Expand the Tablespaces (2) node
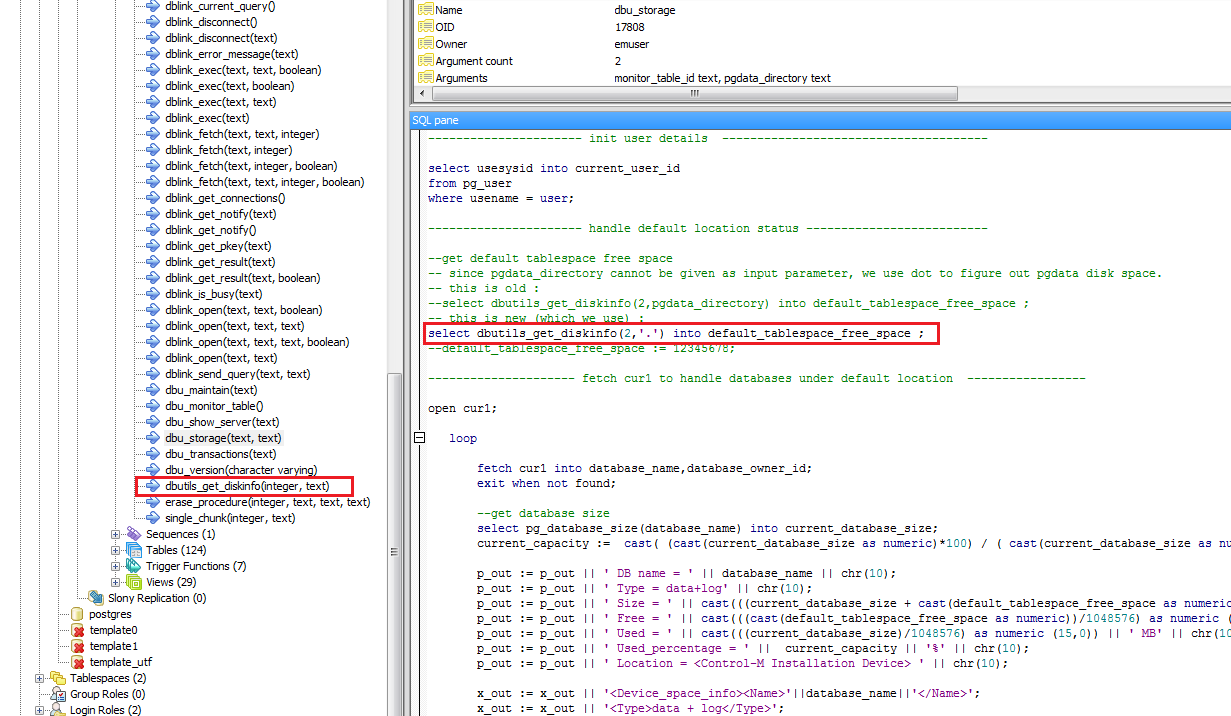1231x716 pixels. click(40, 678)
